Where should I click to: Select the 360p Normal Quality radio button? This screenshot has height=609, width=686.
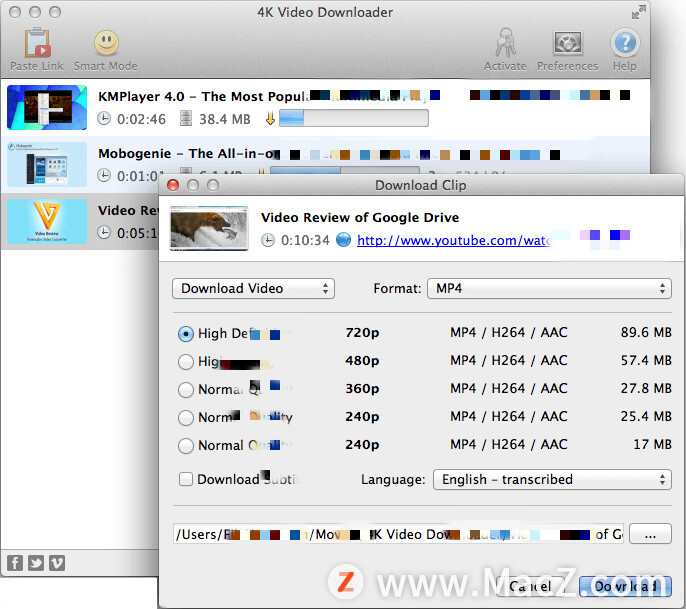pos(186,390)
